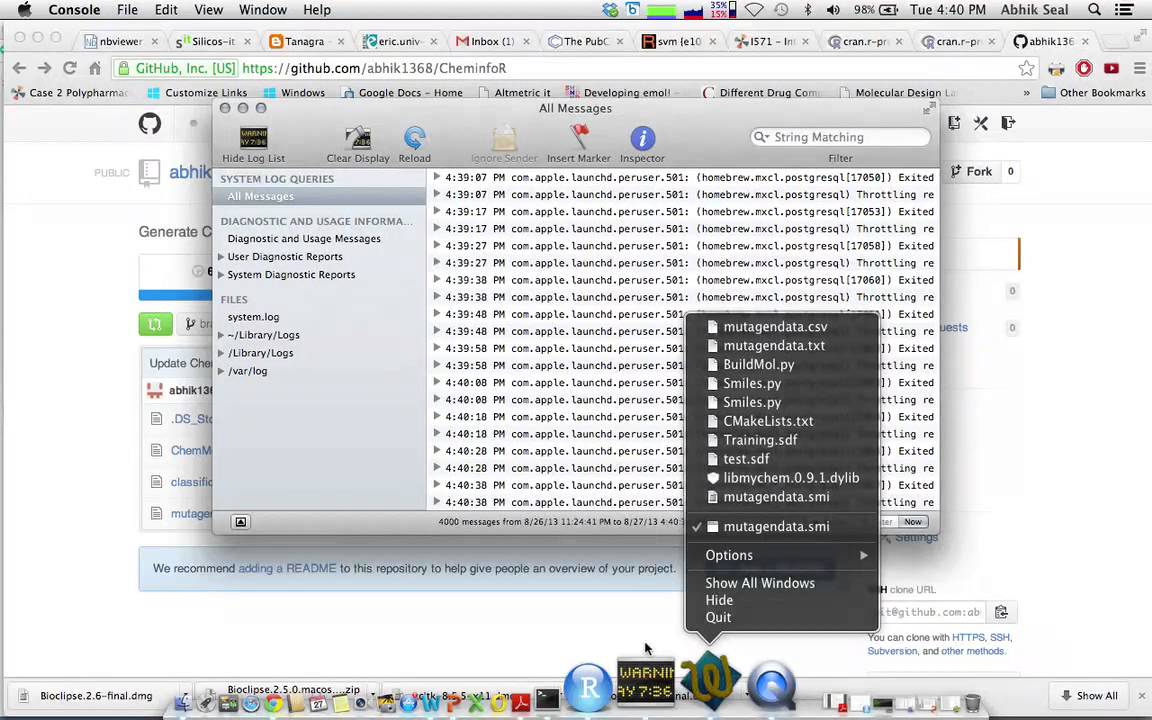This screenshot has height=720, width=1152.
Task: Open the Inspector info icon
Action: 642,138
